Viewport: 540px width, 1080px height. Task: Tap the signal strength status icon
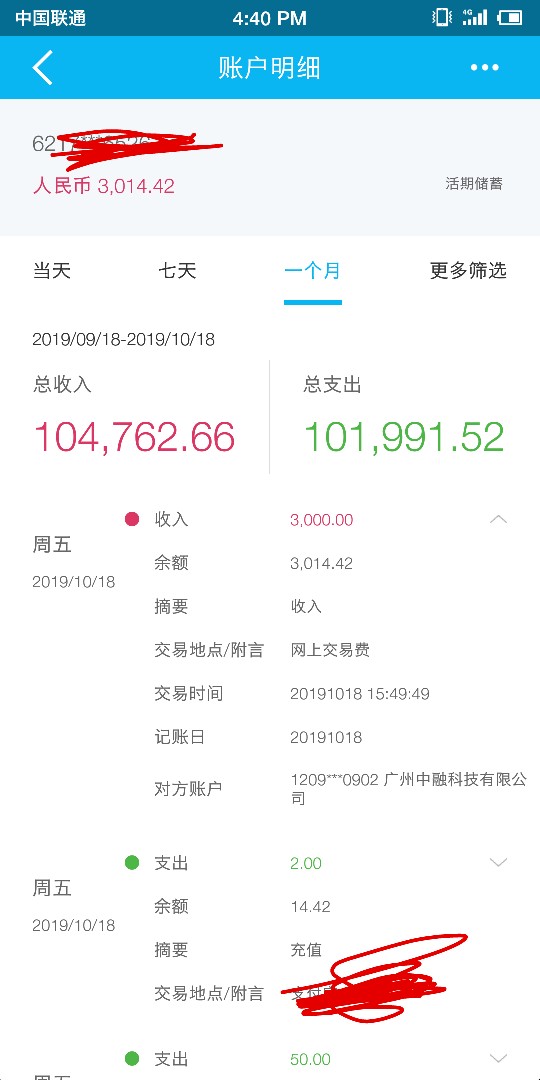point(475,17)
